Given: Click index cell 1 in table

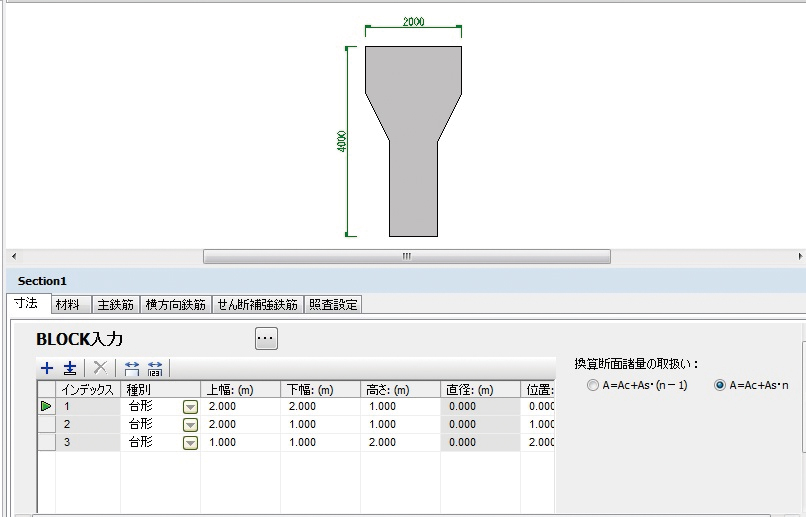Looking at the screenshot, I should click(88, 407).
